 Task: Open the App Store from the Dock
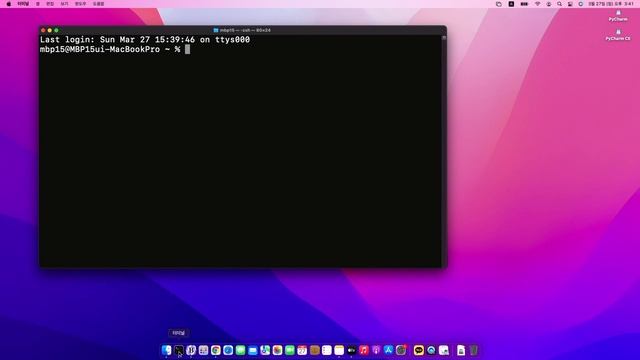click(x=388, y=350)
